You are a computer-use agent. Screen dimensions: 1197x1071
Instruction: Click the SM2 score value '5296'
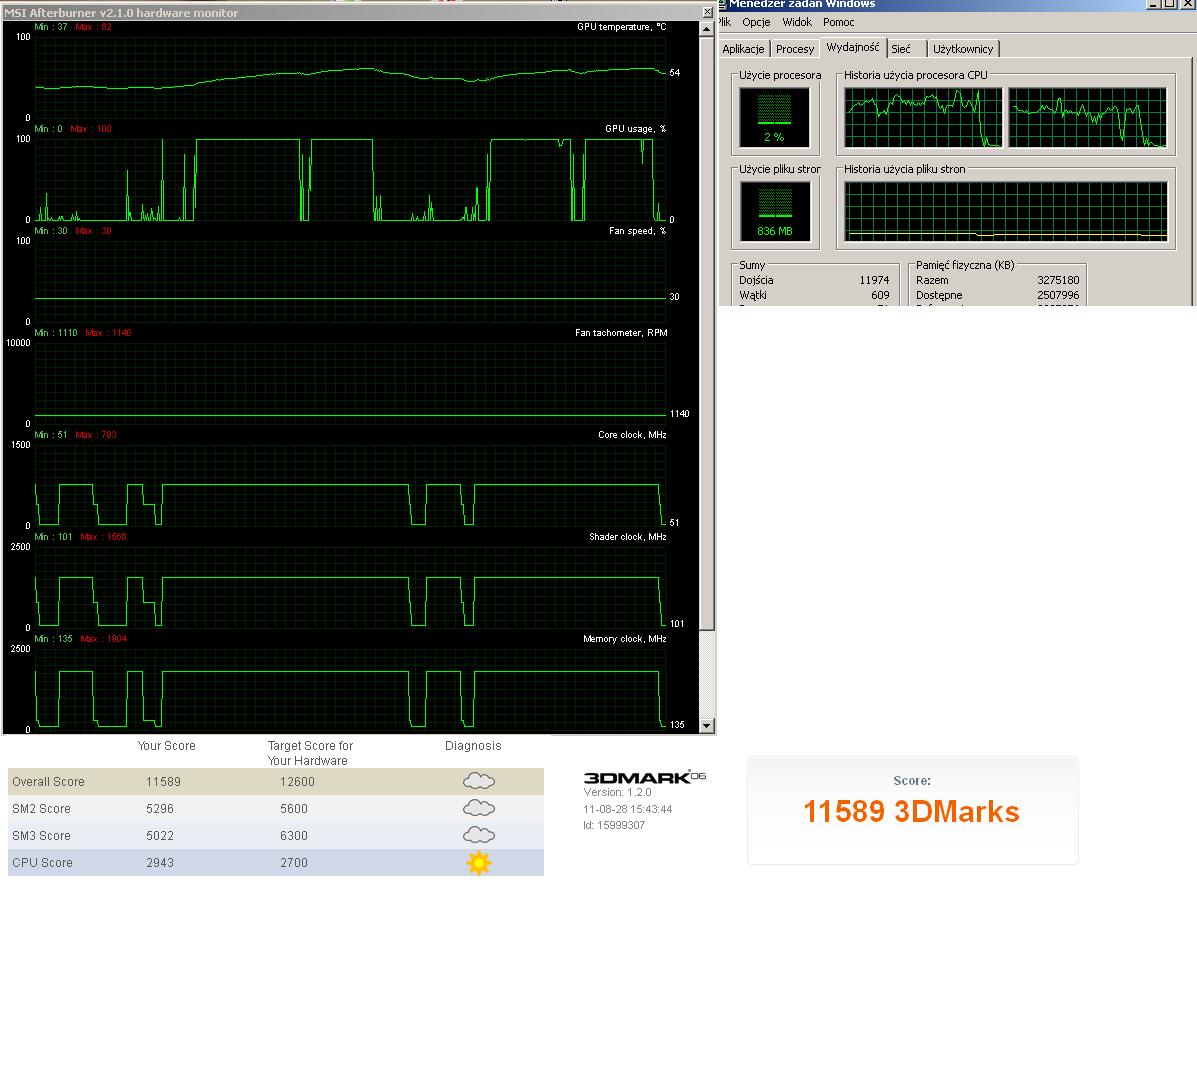pos(160,808)
